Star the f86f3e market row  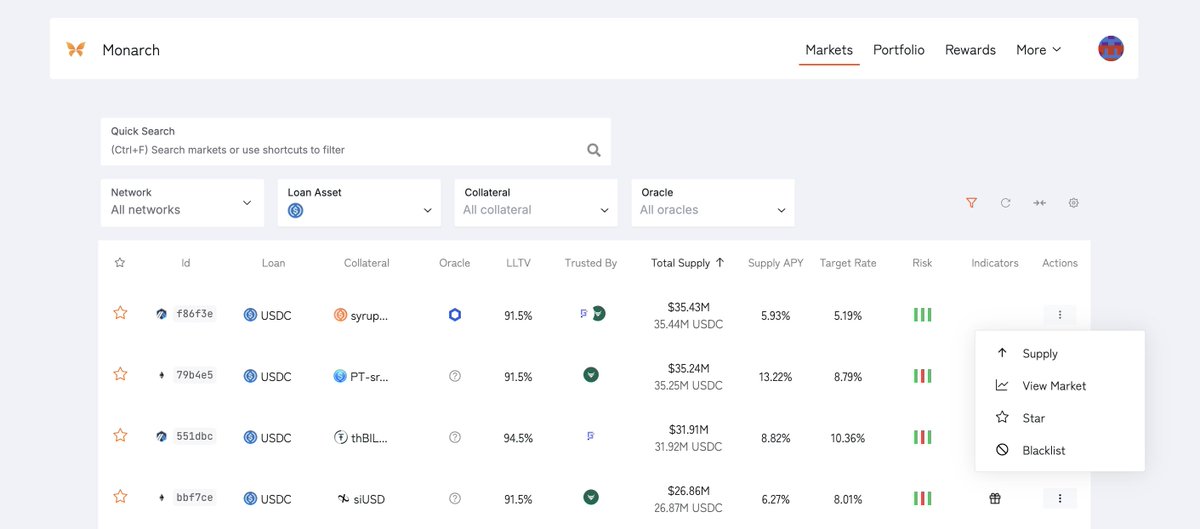(120, 313)
